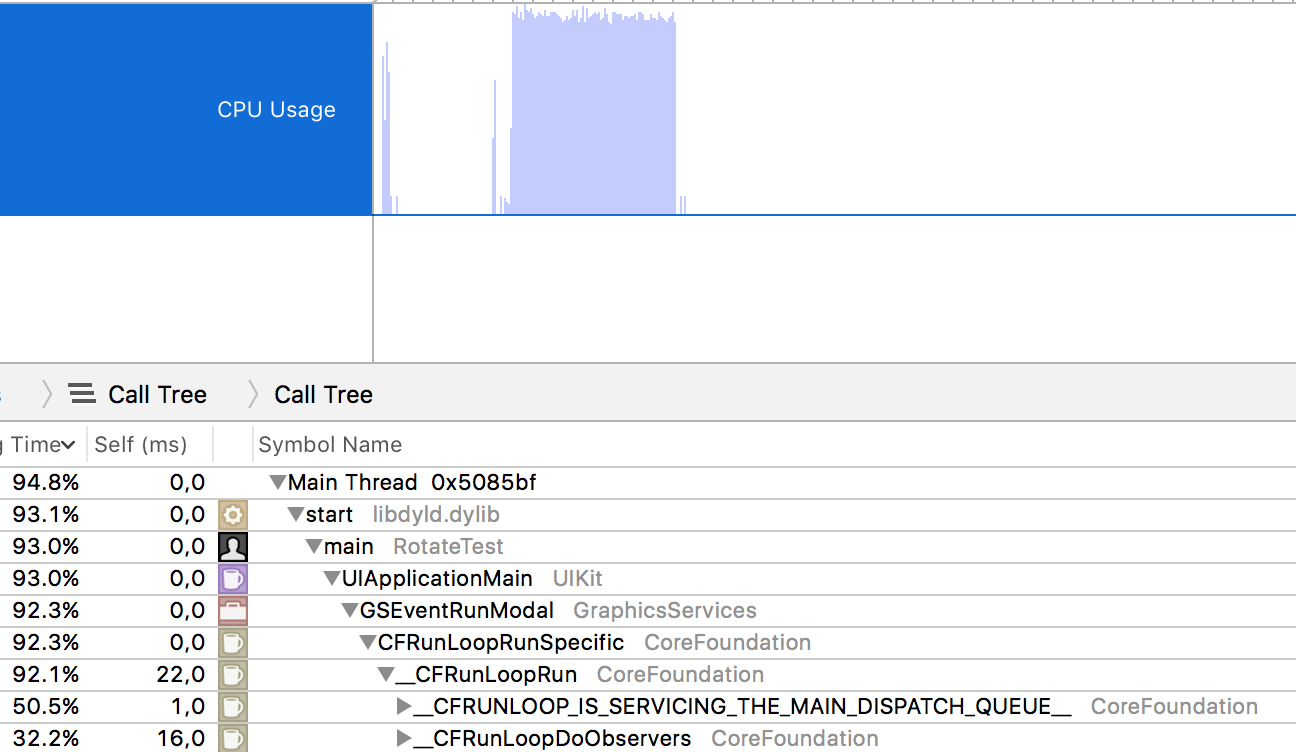
Task: Click cup icon for __CFRunLoopDoObservers
Action: [233, 739]
